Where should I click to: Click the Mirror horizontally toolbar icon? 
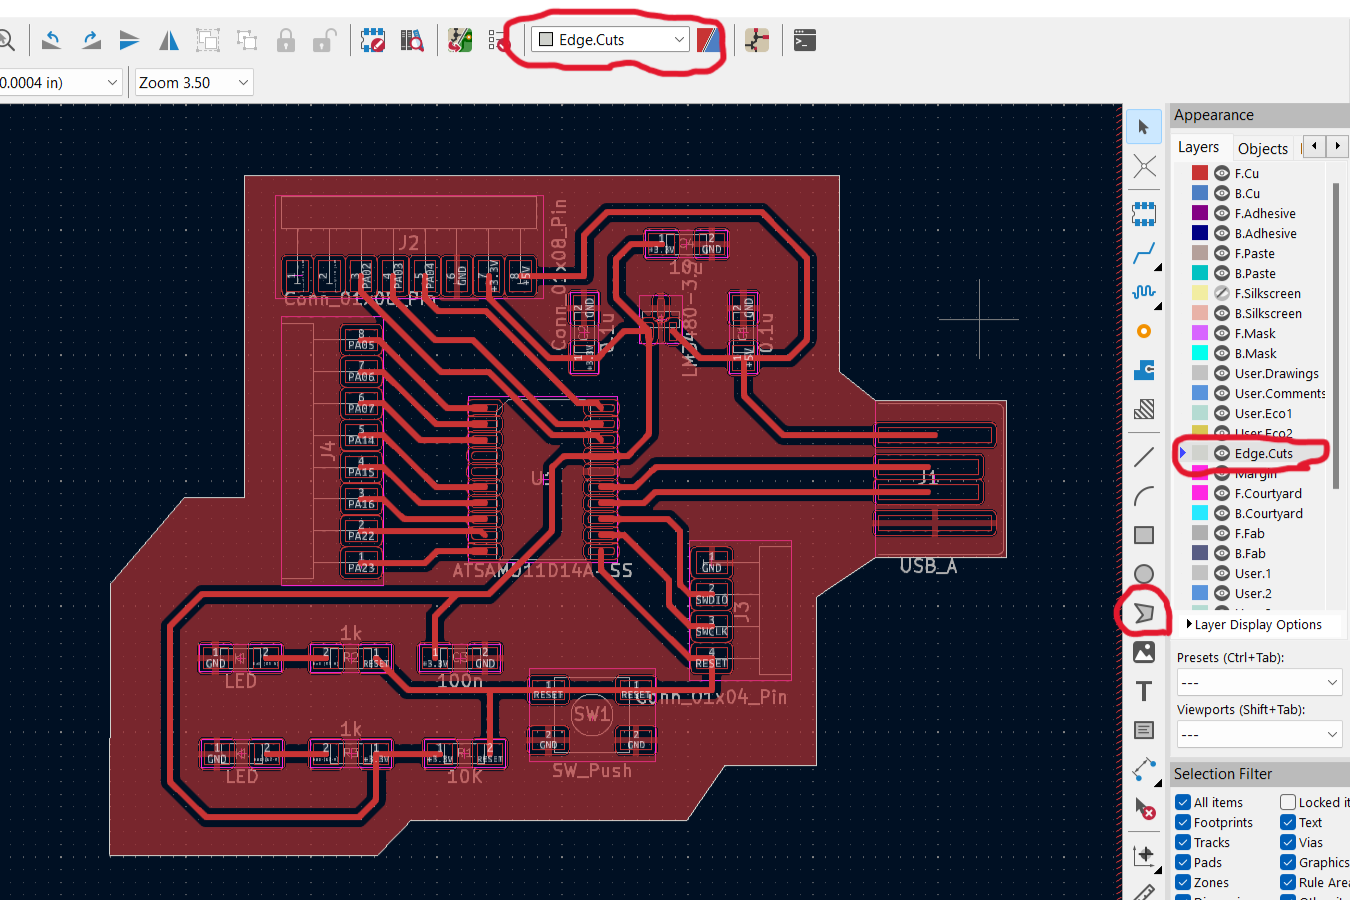tap(169, 40)
